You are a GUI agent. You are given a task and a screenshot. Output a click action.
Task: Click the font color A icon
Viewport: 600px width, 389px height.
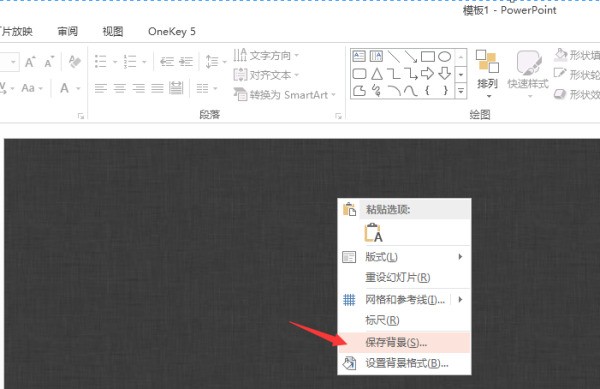65,88
